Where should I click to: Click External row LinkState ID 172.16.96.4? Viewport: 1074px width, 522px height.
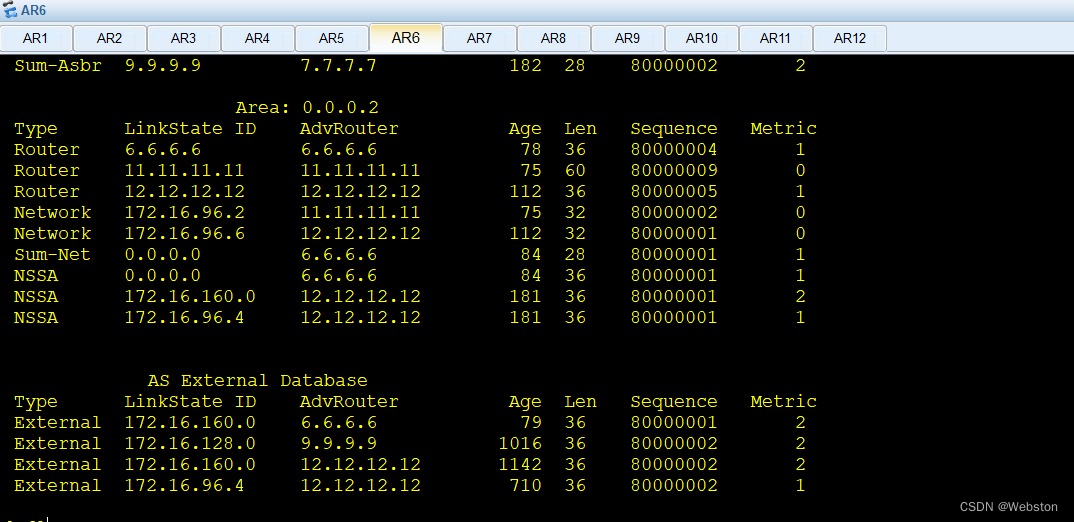point(184,486)
